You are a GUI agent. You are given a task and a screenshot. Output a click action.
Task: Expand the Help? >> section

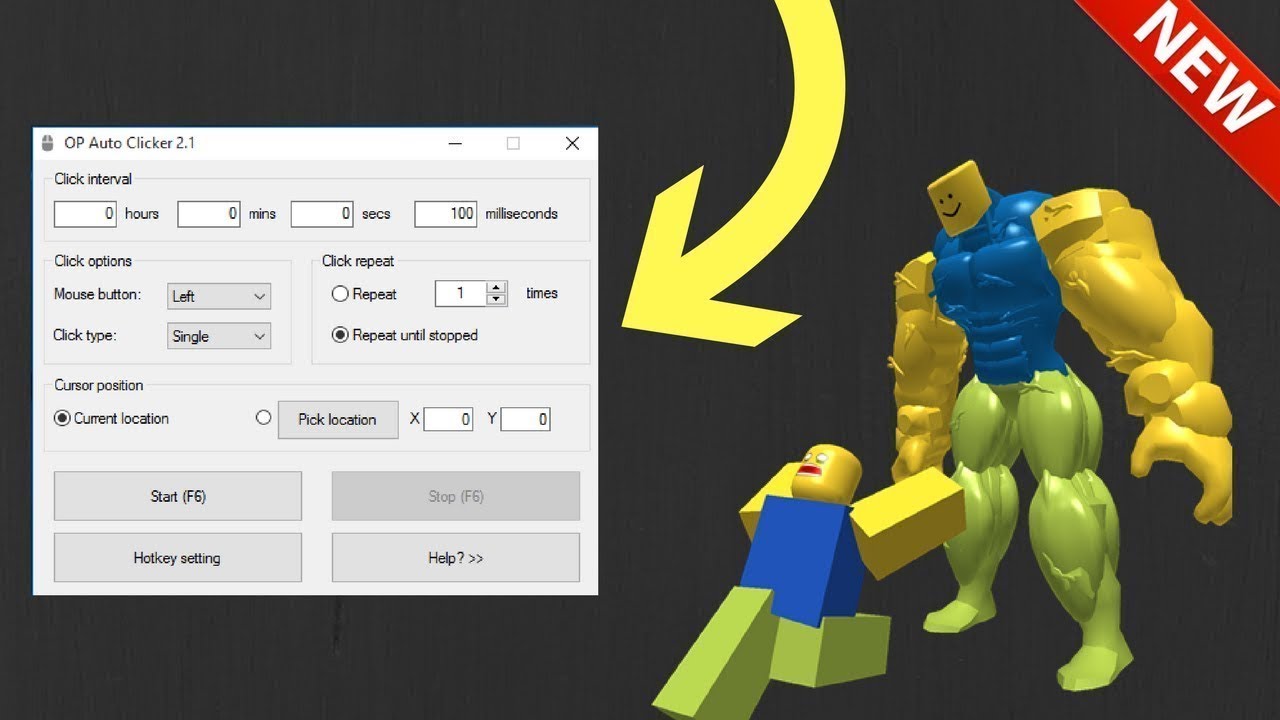coord(456,558)
